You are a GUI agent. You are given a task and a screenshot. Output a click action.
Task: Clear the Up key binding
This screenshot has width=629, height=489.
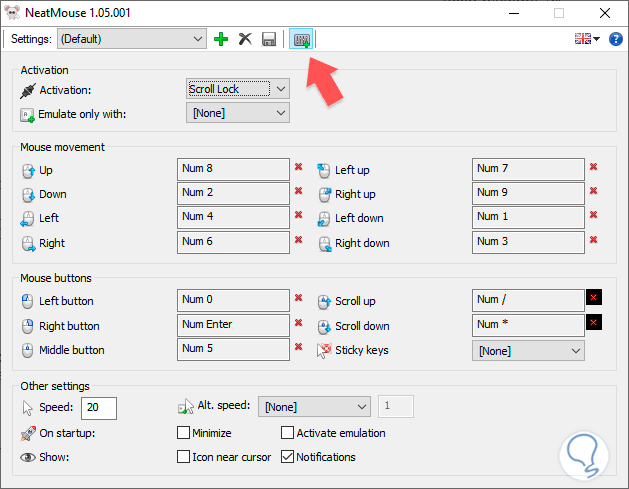tap(298, 167)
